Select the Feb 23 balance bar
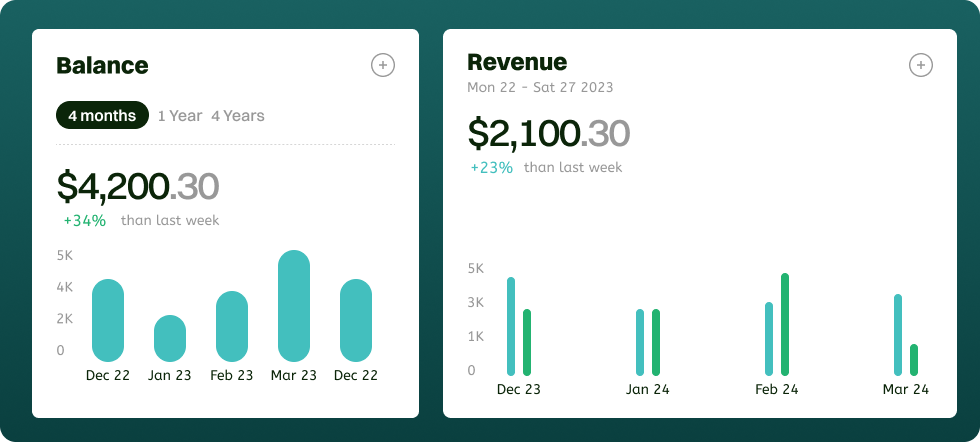This screenshot has width=980, height=442. coord(232,326)
